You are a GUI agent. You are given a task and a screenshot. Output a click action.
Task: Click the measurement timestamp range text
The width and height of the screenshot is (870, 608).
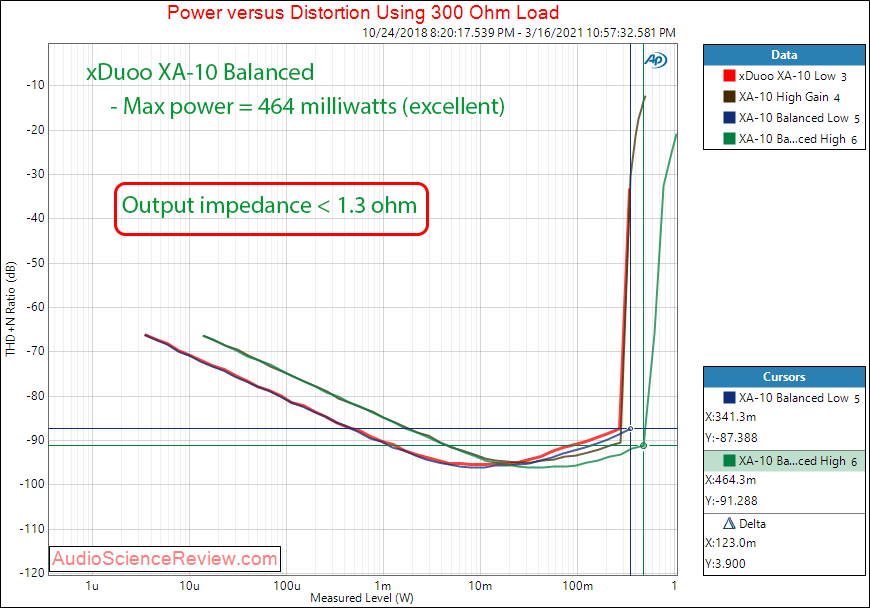[x=519, y=33]
